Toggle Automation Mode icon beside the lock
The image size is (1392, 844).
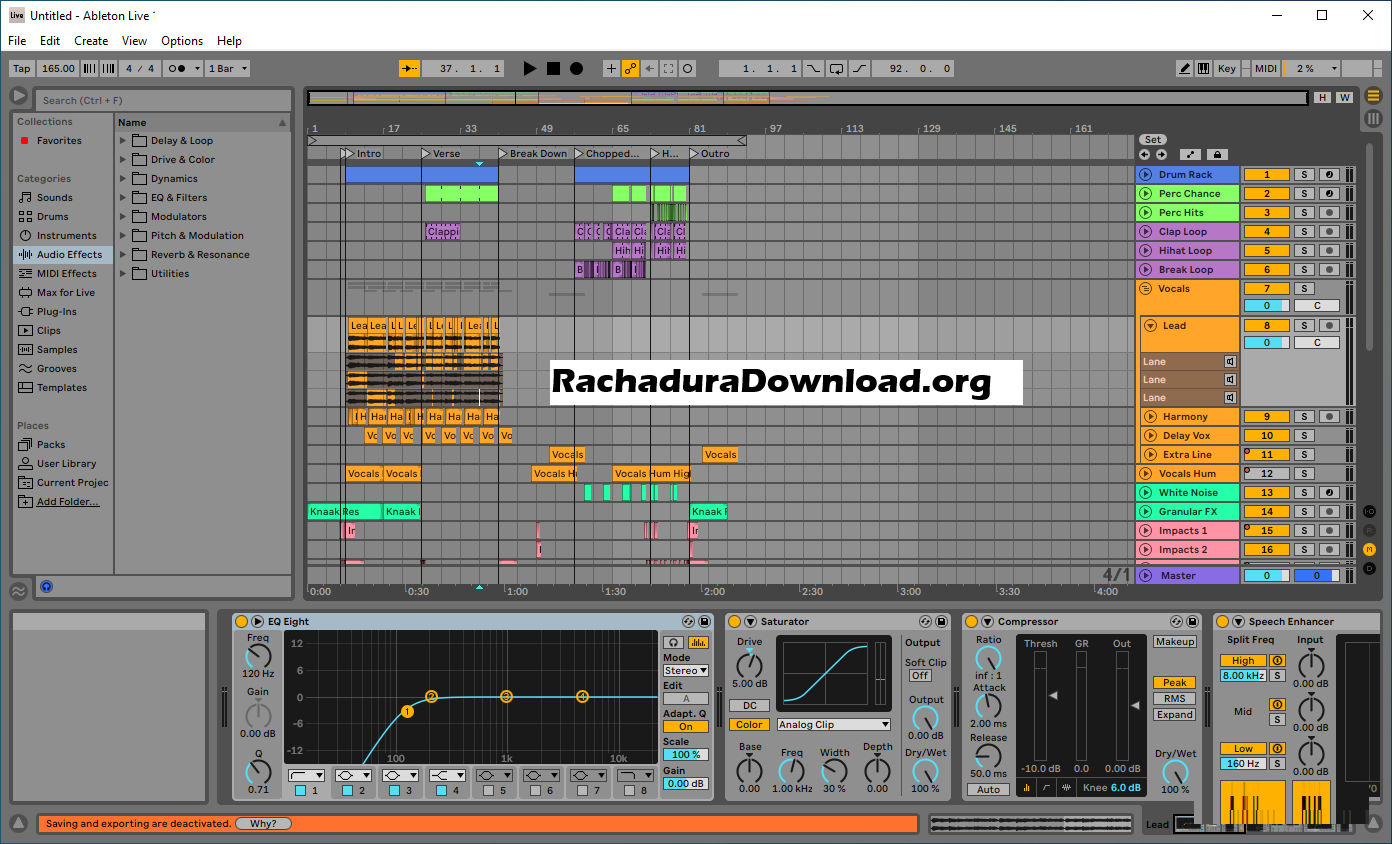[x=1190, y=154]
